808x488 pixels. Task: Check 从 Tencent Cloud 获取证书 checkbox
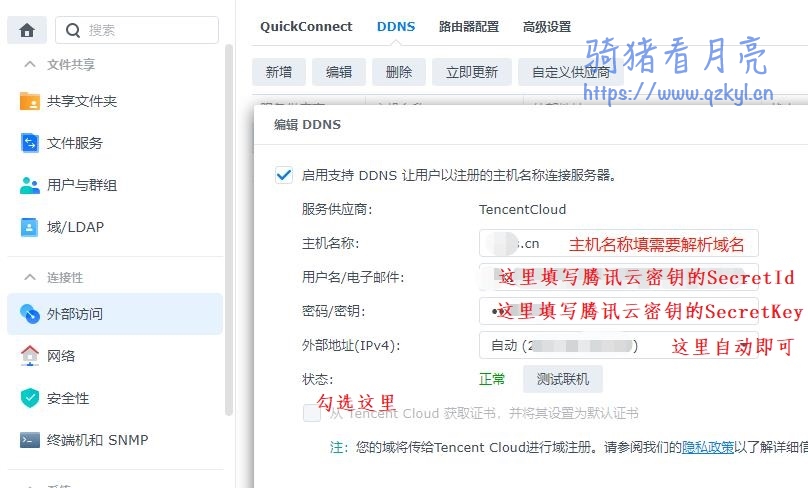pyautogui.click(x=312, y=413)
